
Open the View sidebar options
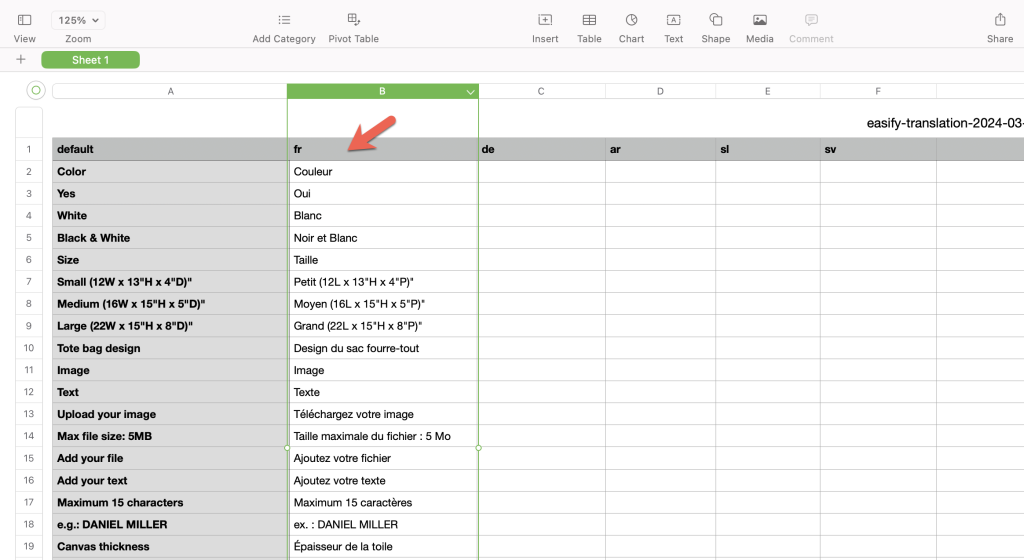pyautogui.click(x=24, y=20)
